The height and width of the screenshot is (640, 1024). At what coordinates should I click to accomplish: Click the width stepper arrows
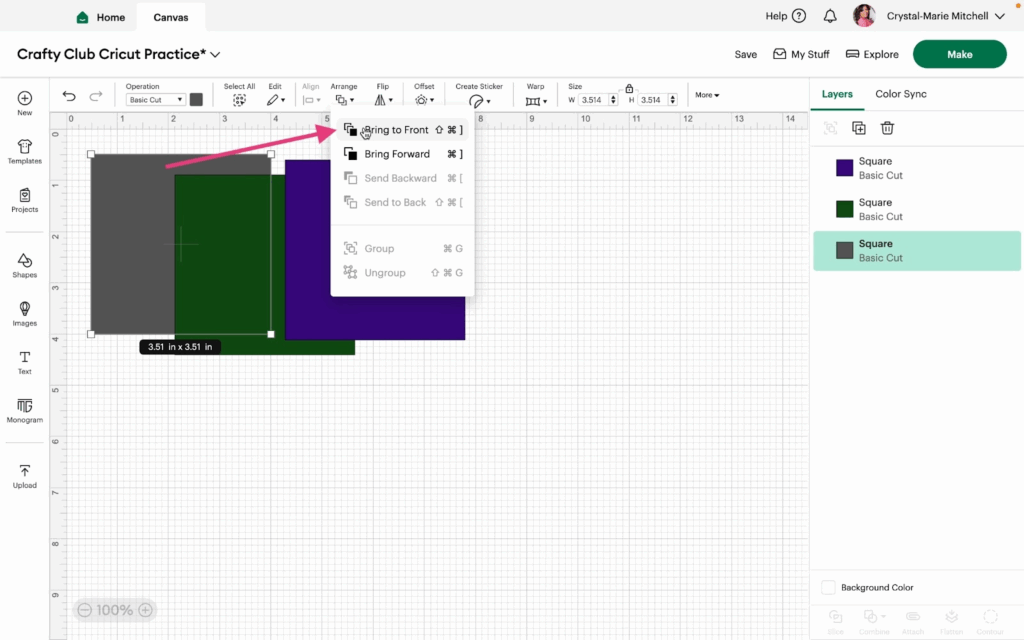(613, 100)
